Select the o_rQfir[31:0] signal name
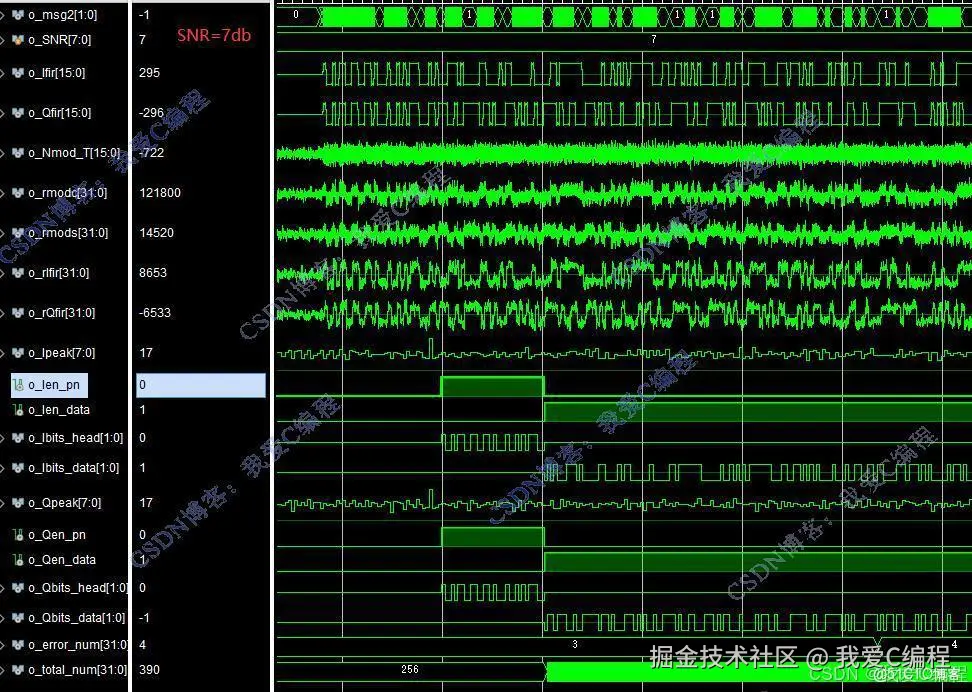Image resolution: width=972 pixels, height=692 pixels. [61, 313]
